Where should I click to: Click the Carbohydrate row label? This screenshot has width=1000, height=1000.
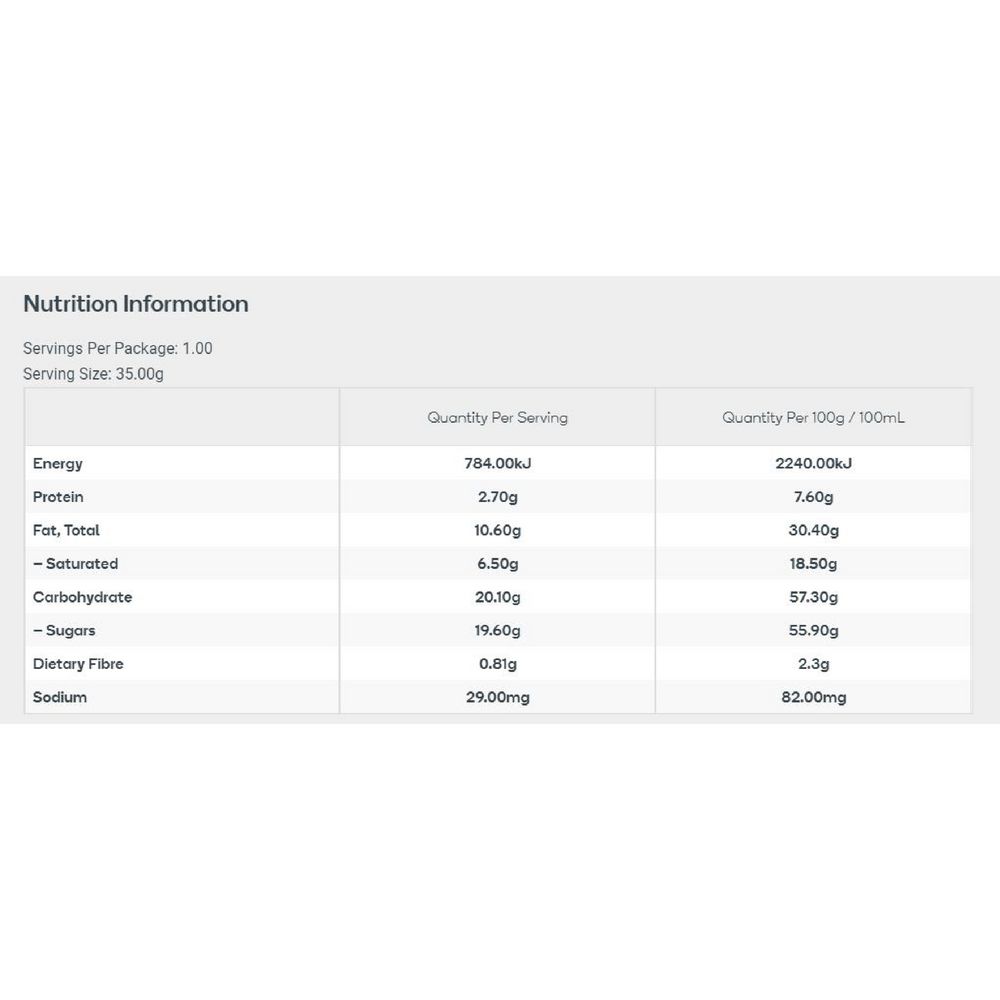pos(82,597)
